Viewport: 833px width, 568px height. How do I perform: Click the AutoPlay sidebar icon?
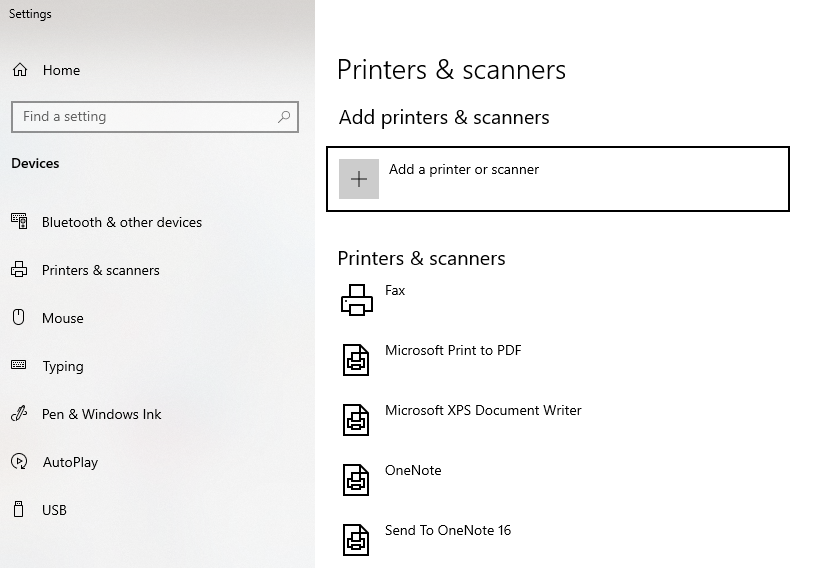click(x=19, y=461)
